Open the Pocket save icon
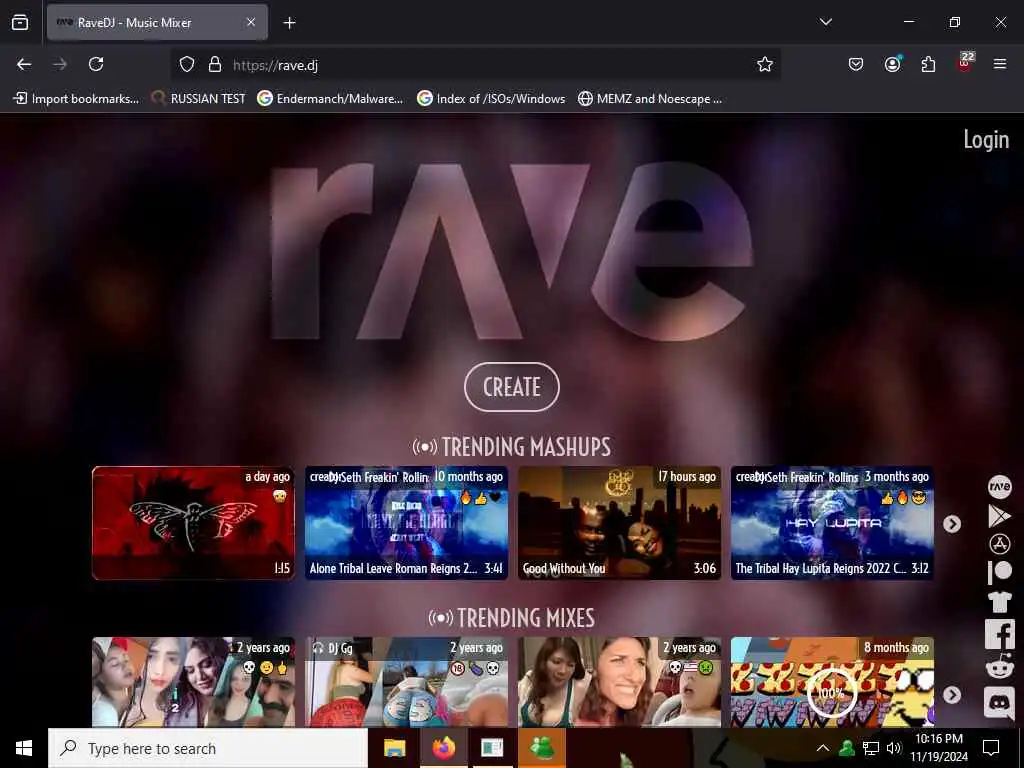The width and height of the screenshot is (1024, 768). tap(856, 64)
